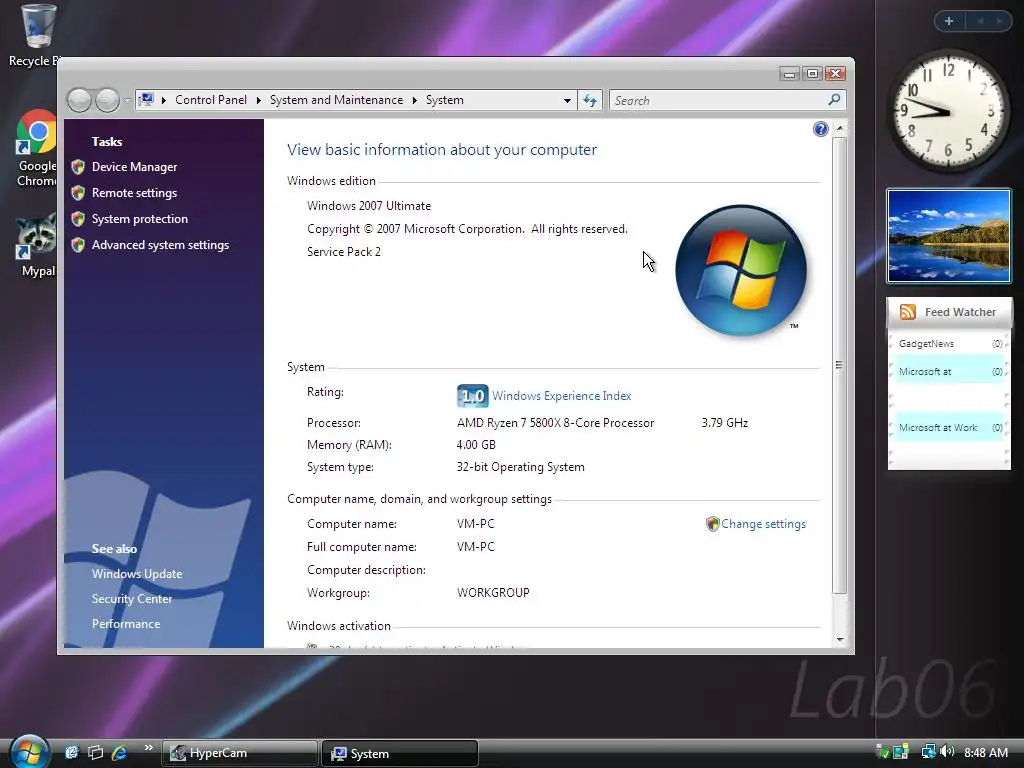Viewport: 1024px width, 768px height.
Task: Expand arrow before Control Panel breadcrumb
Action: tap(164, 100)
